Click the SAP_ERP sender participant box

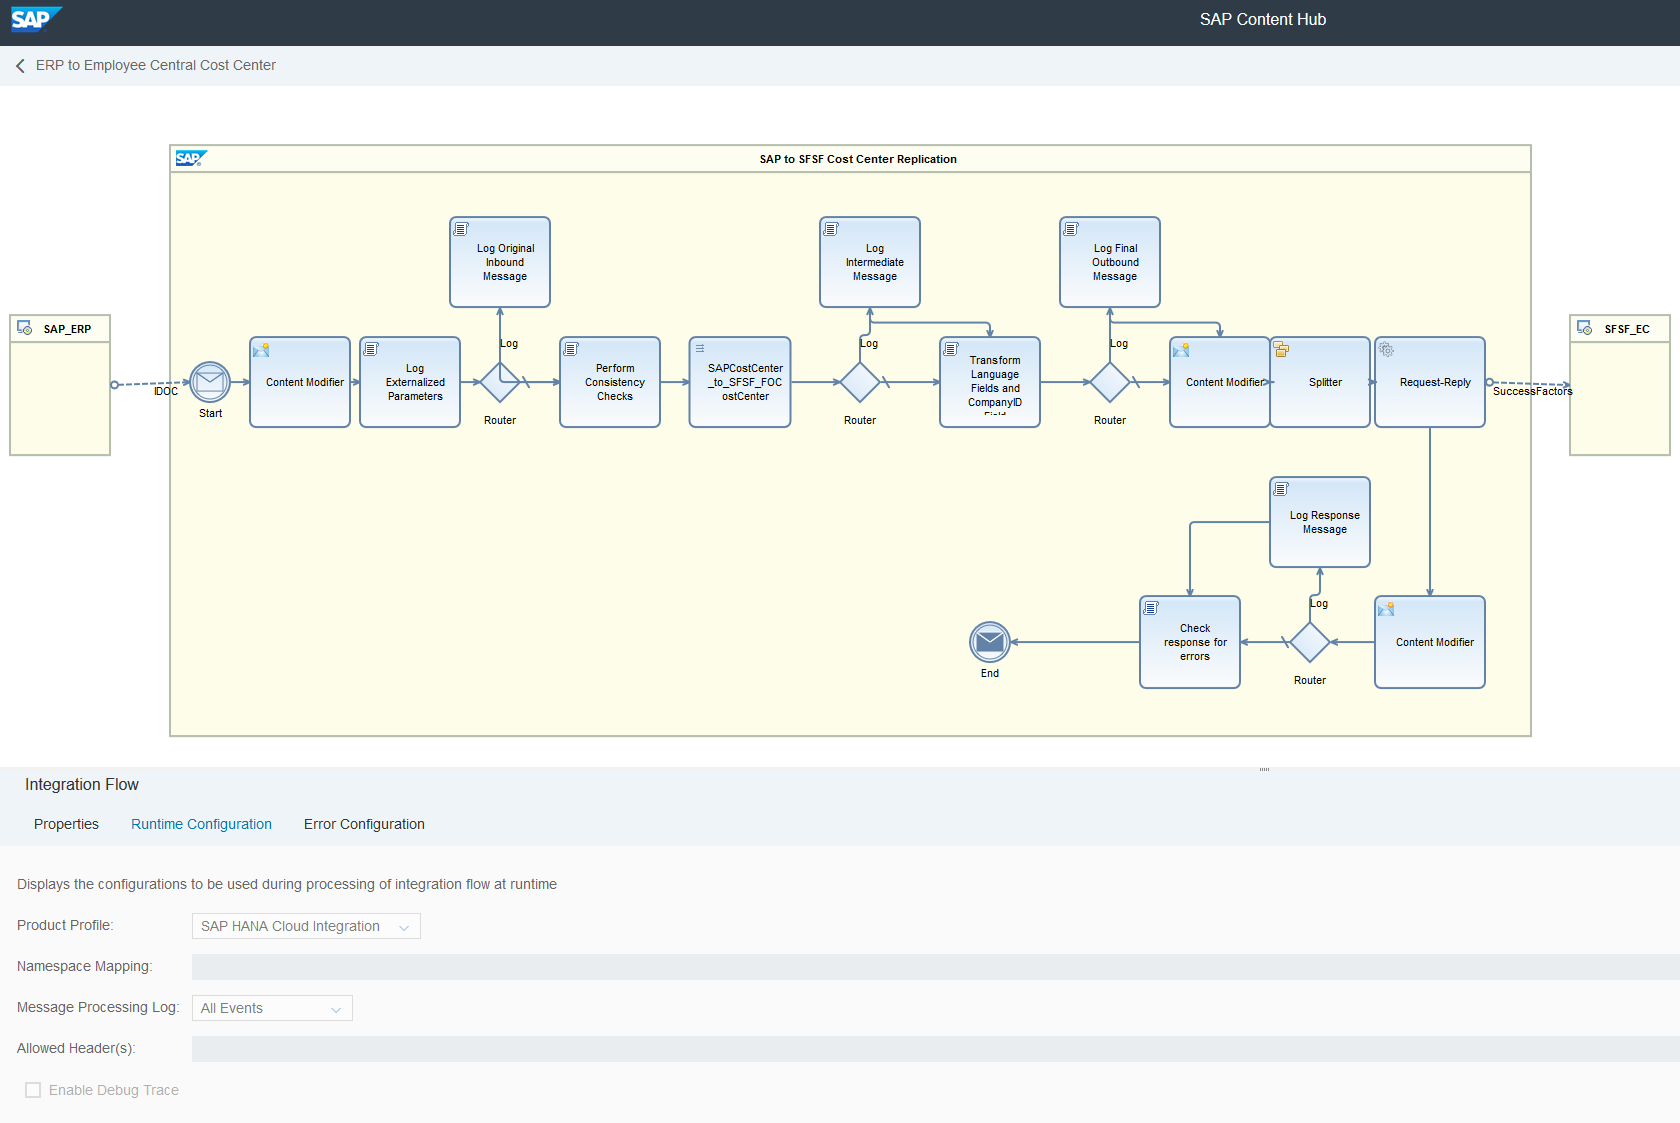[60, 385]
